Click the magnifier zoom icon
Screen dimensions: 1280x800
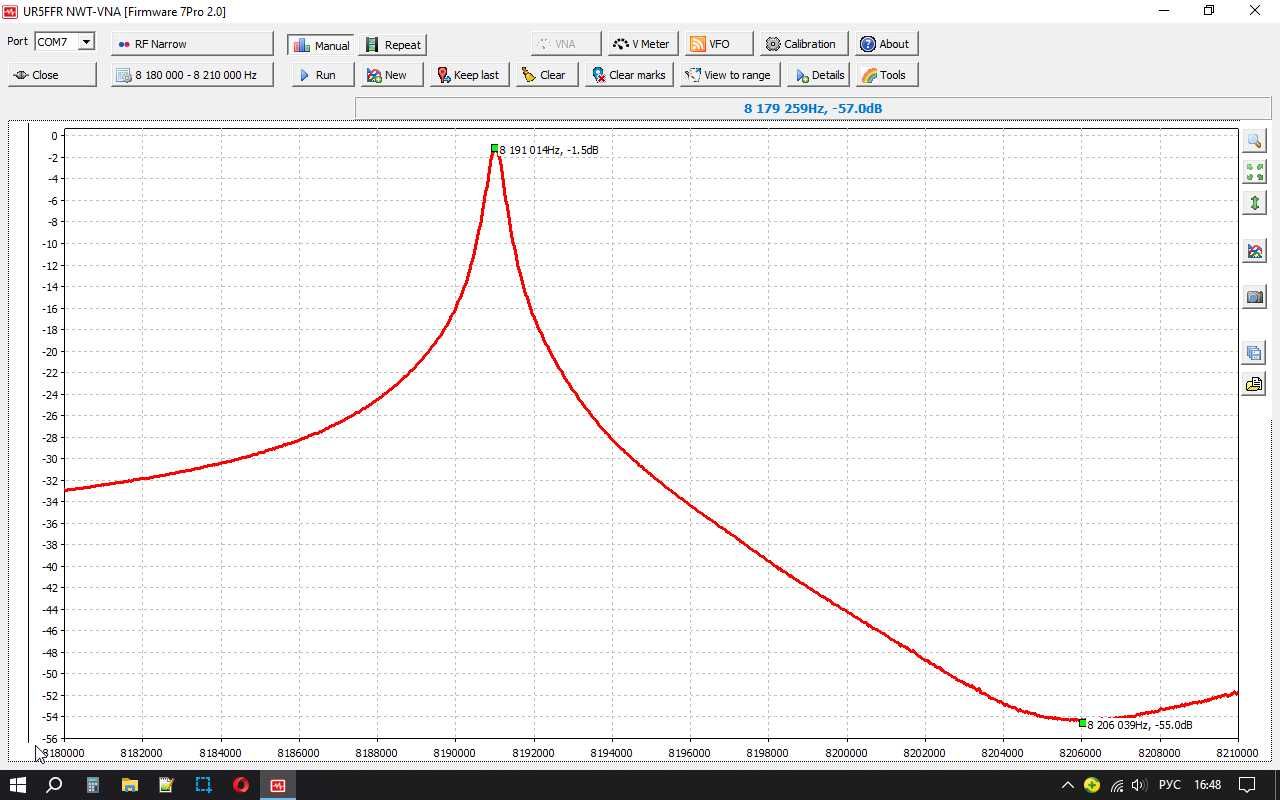pos(1254,141)
